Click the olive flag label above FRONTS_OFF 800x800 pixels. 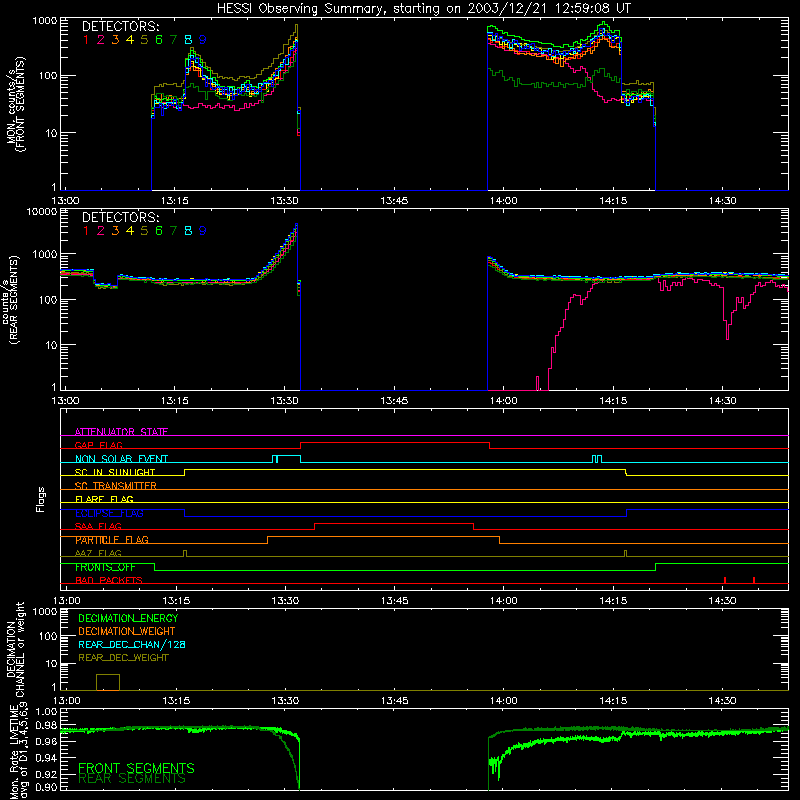pos(98,553)
